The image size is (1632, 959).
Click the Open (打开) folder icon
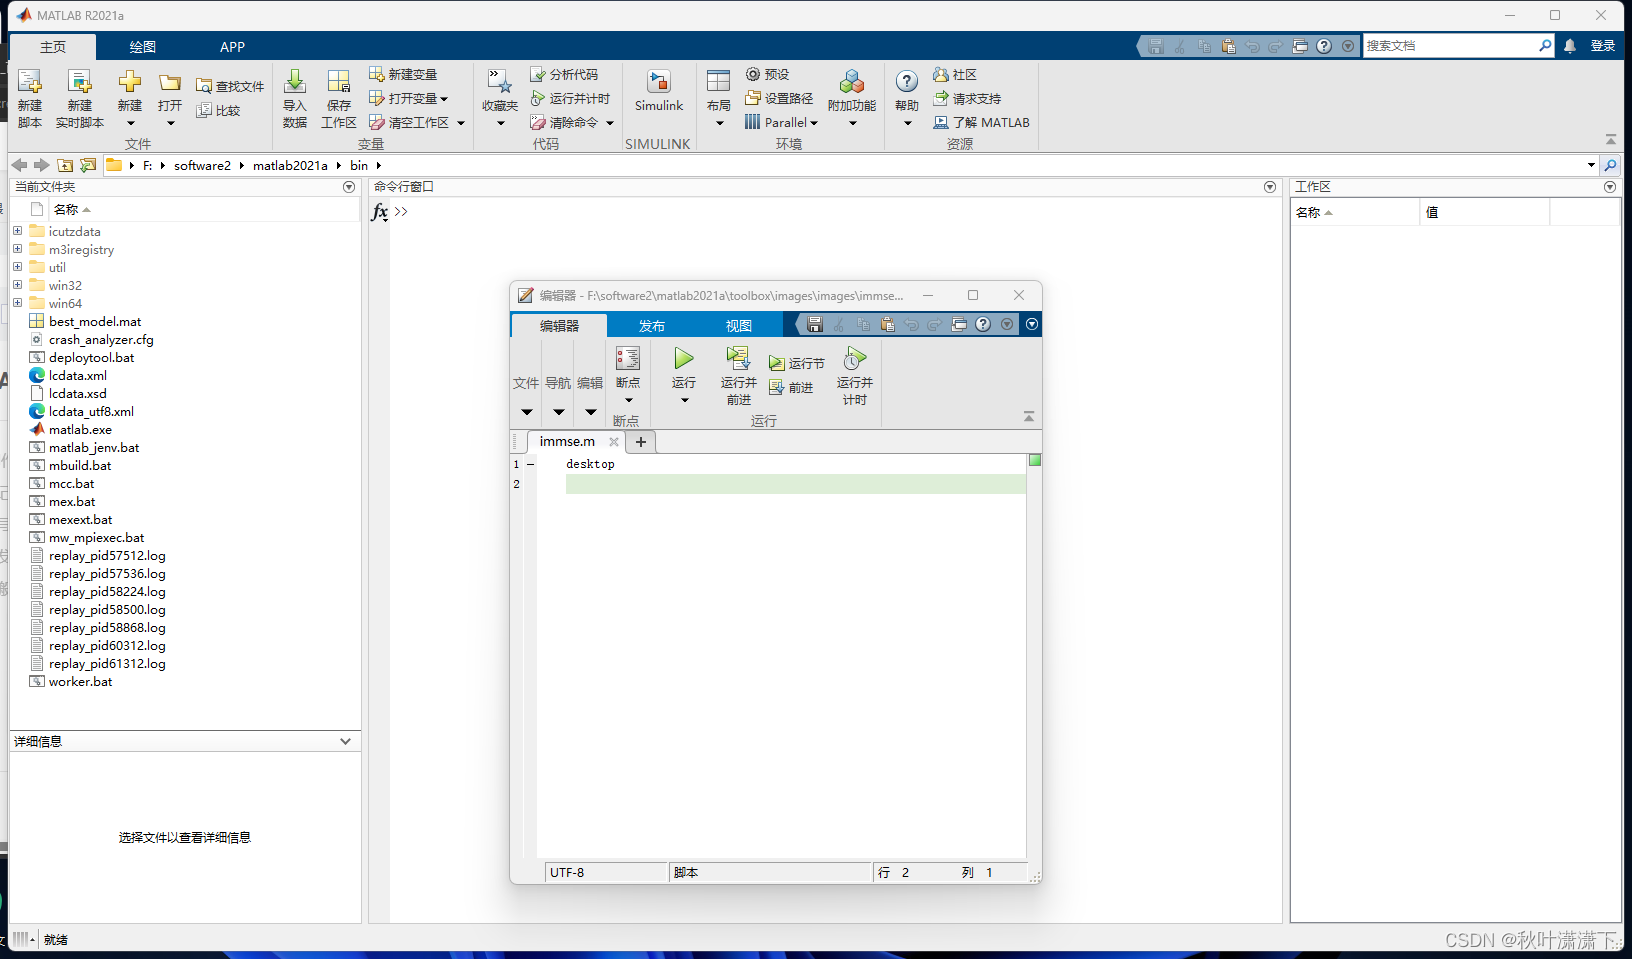[x=170, y=82]
